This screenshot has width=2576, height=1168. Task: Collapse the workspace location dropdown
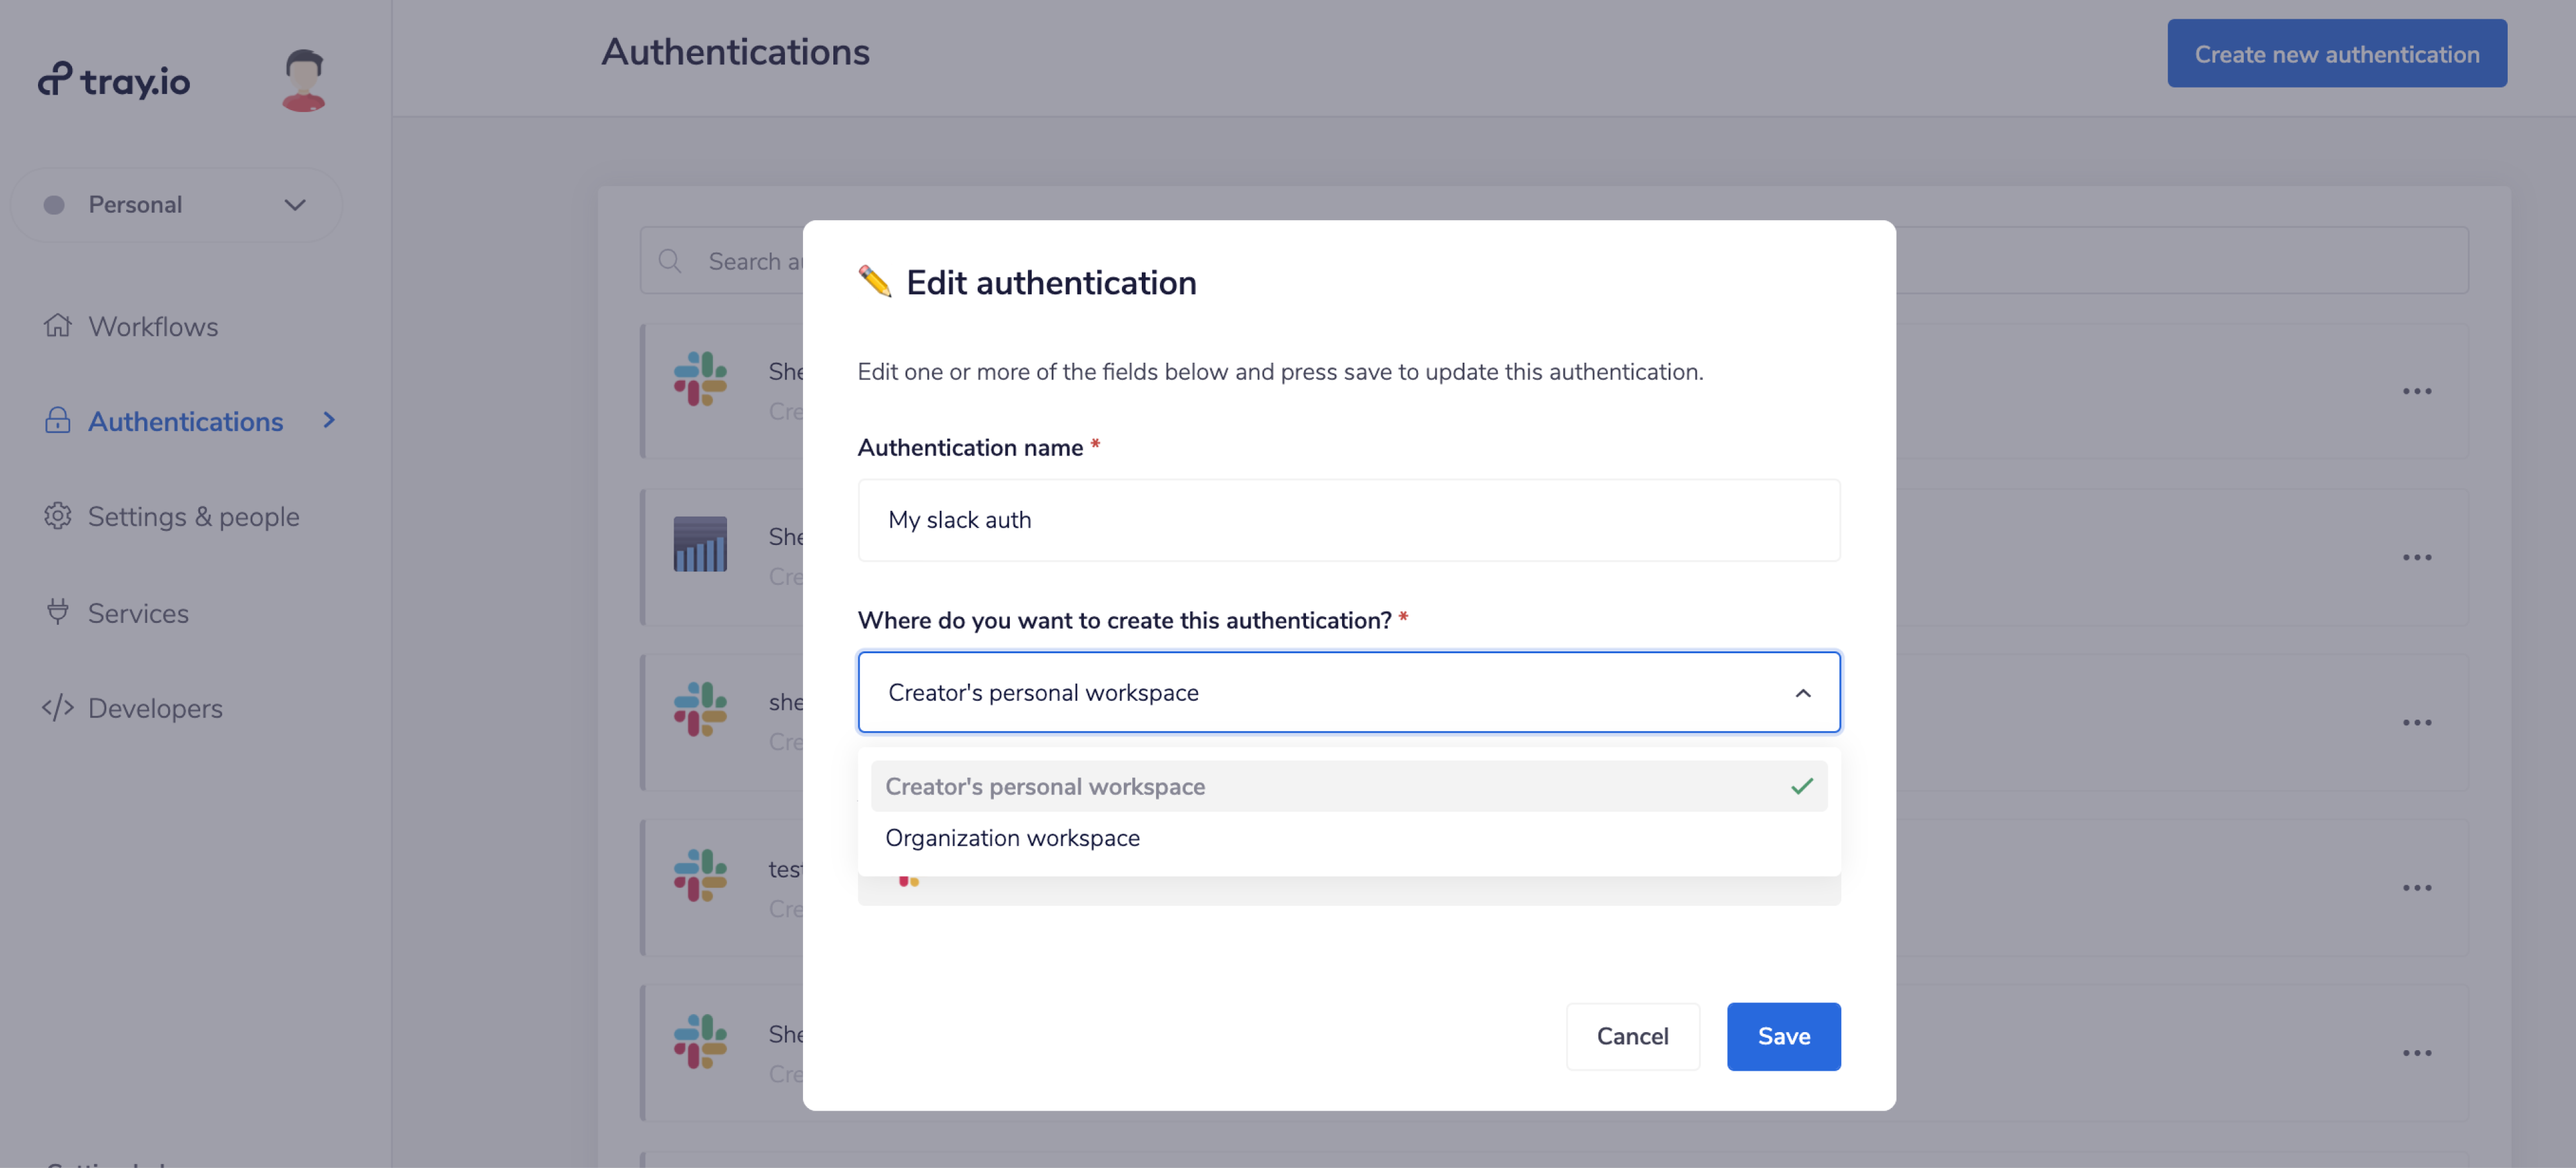1802,693
